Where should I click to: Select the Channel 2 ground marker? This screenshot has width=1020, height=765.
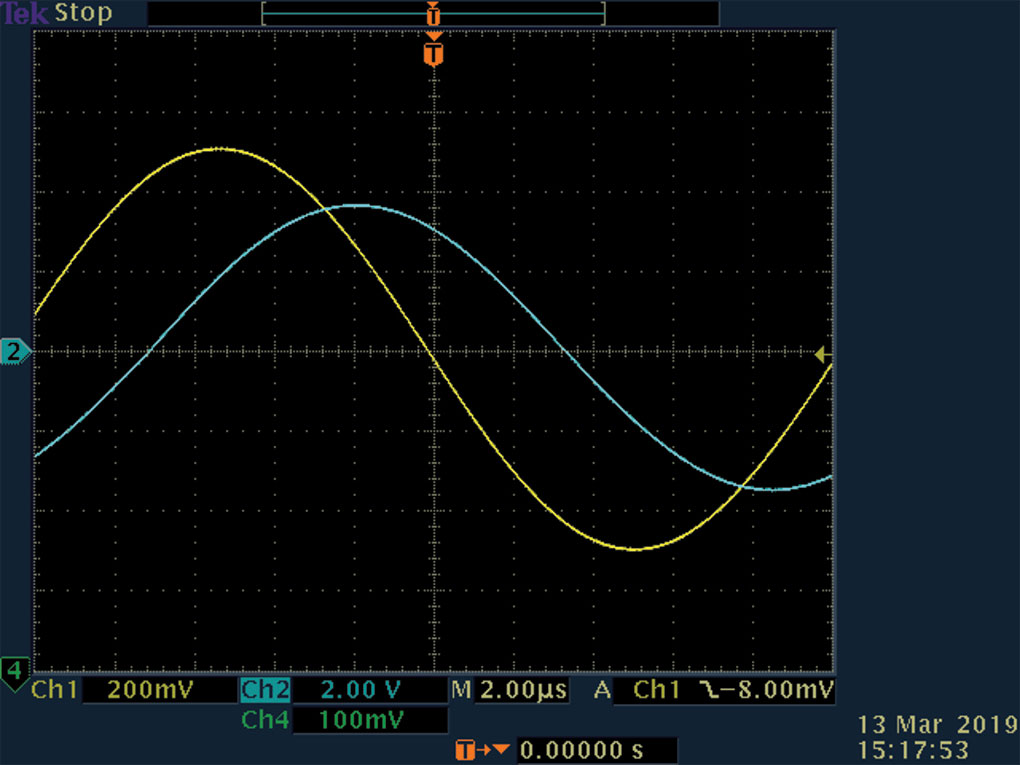tap(15, 352)
